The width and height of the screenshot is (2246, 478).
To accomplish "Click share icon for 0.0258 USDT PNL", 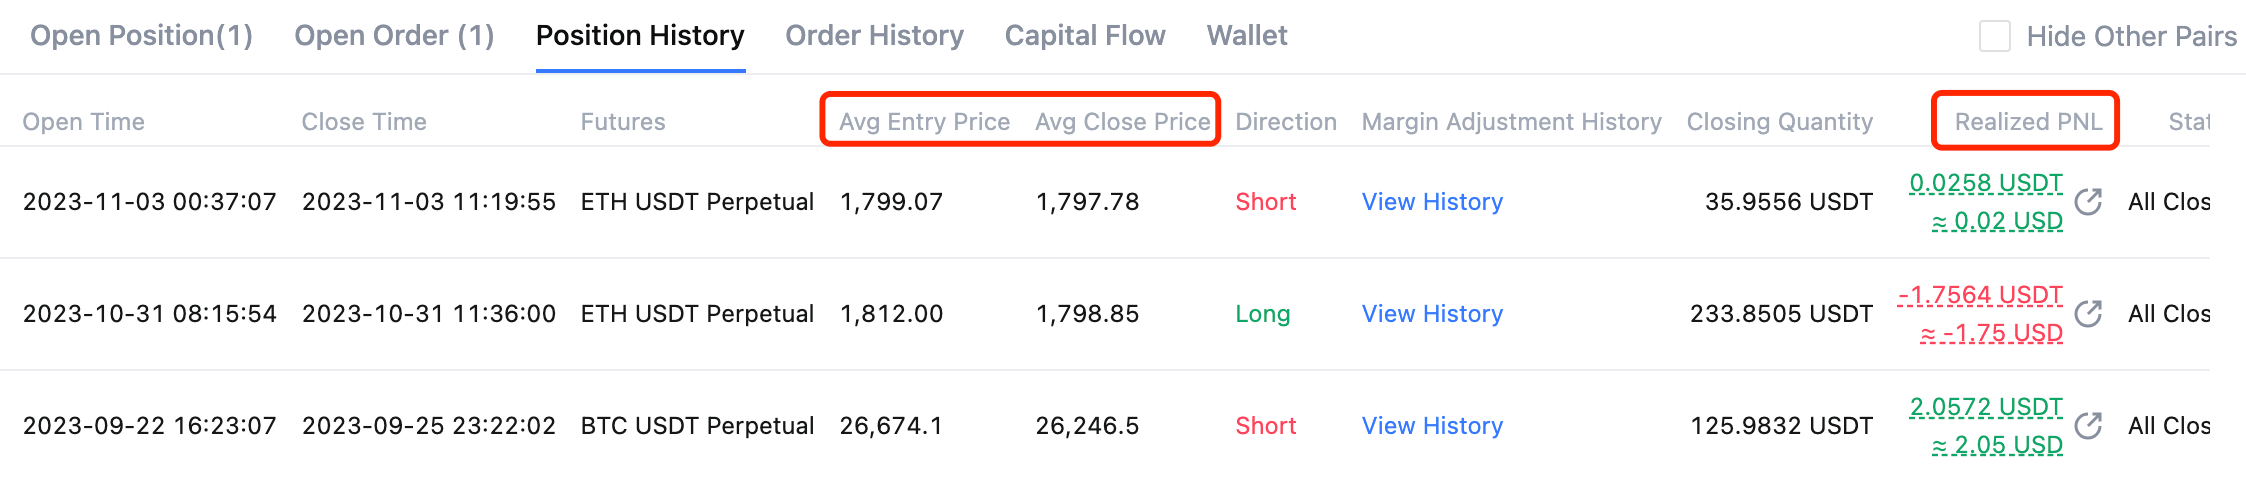I will click(2088, 202).
